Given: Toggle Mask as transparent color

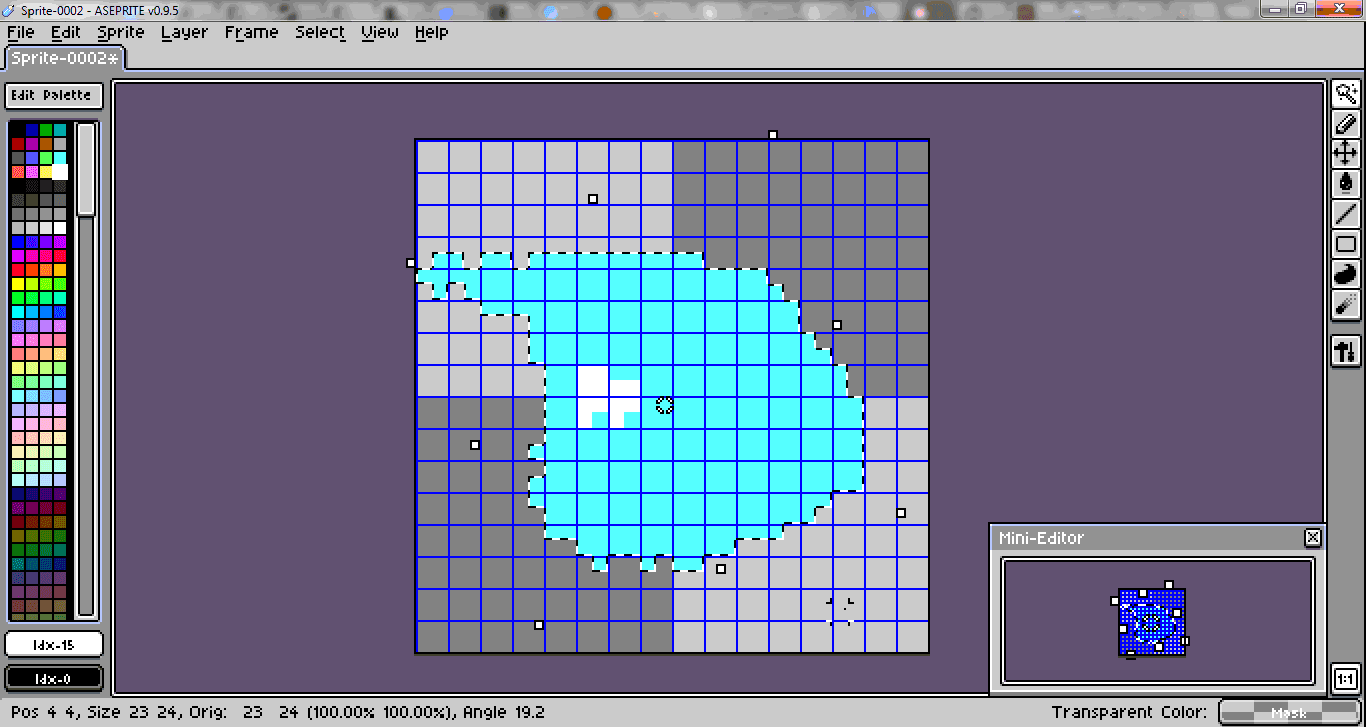Looking at the screenshot, I should (1289, 712).
